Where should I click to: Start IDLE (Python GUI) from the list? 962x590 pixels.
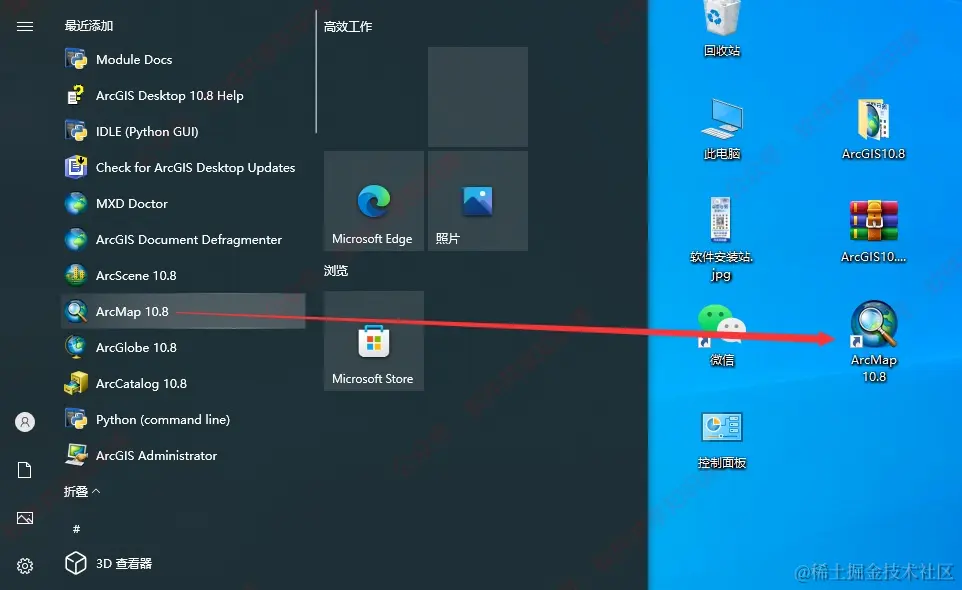183,131
